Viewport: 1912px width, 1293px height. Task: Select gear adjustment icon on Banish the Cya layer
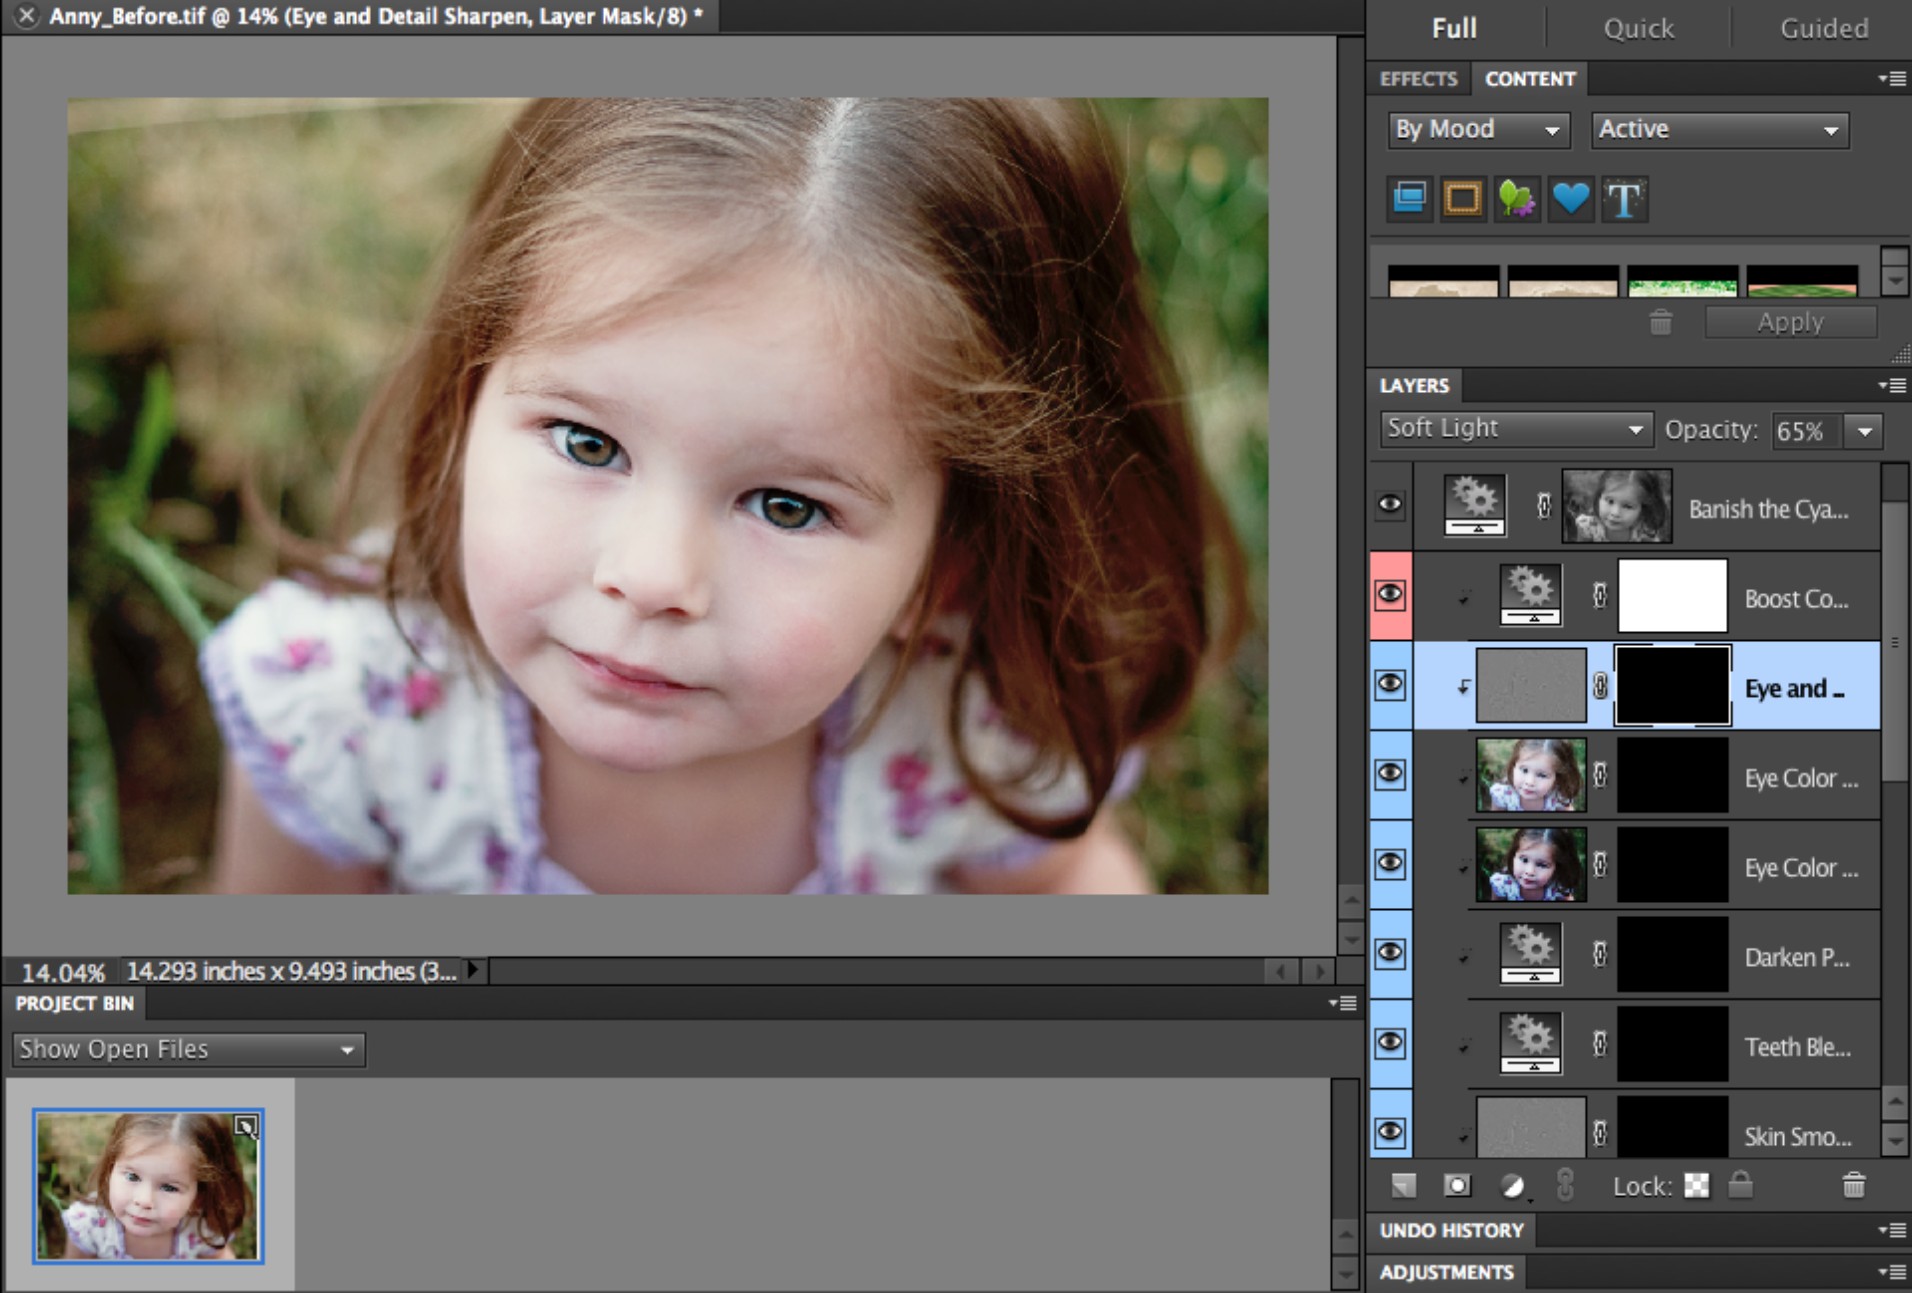coord(1475,506)
